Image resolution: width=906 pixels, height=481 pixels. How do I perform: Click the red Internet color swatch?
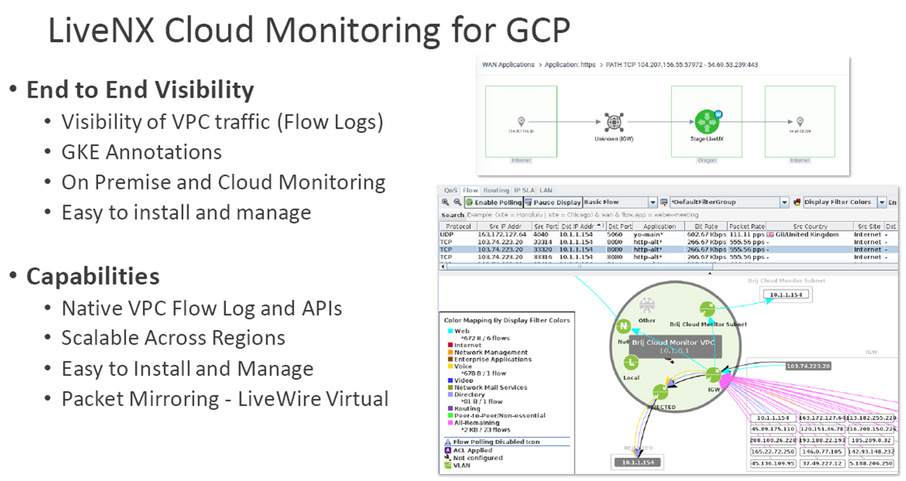tap(450, 345)
